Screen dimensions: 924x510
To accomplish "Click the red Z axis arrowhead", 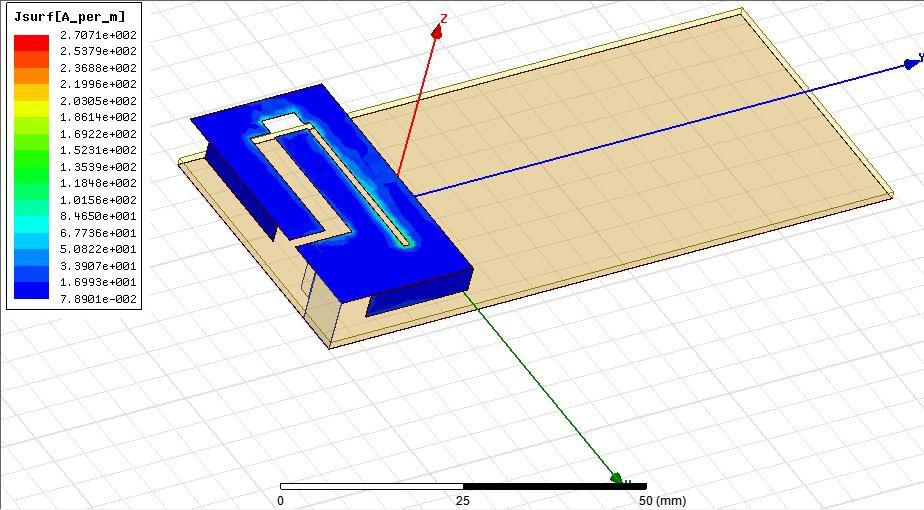I will point(437,32).
